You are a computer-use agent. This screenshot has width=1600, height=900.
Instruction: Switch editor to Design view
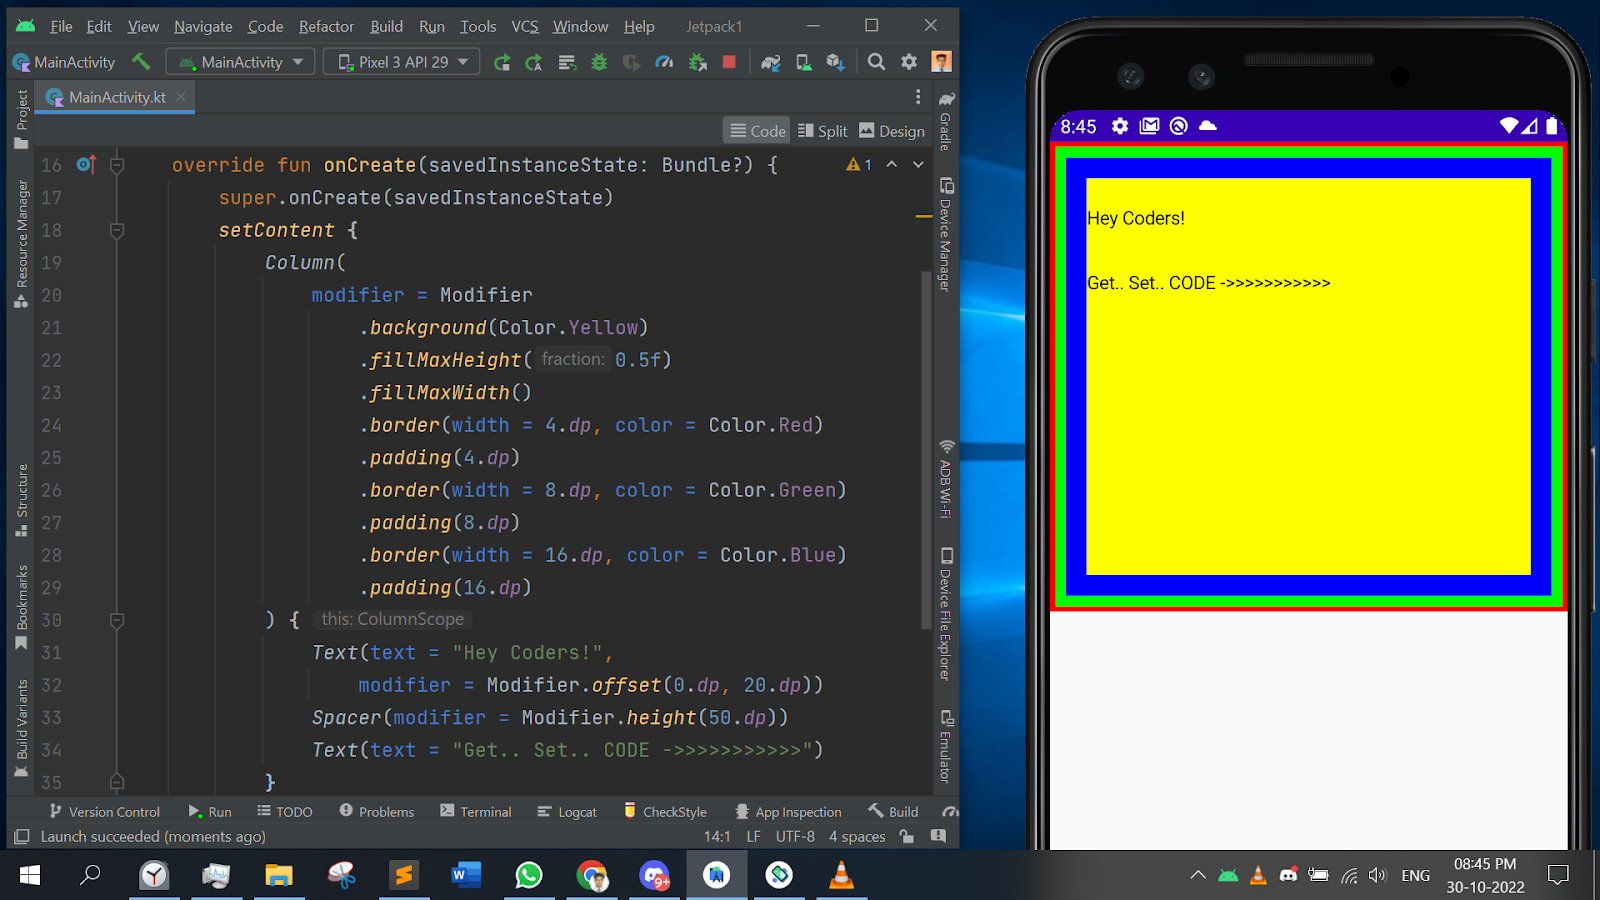point(892,131)
